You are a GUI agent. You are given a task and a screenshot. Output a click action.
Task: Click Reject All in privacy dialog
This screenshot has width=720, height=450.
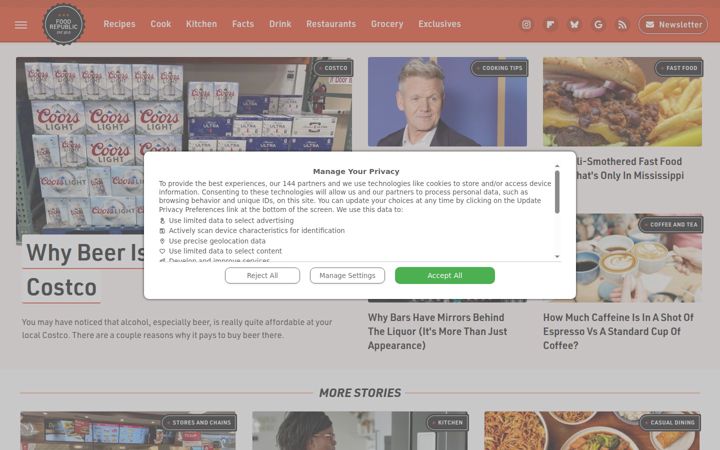(x=262, y=276)
